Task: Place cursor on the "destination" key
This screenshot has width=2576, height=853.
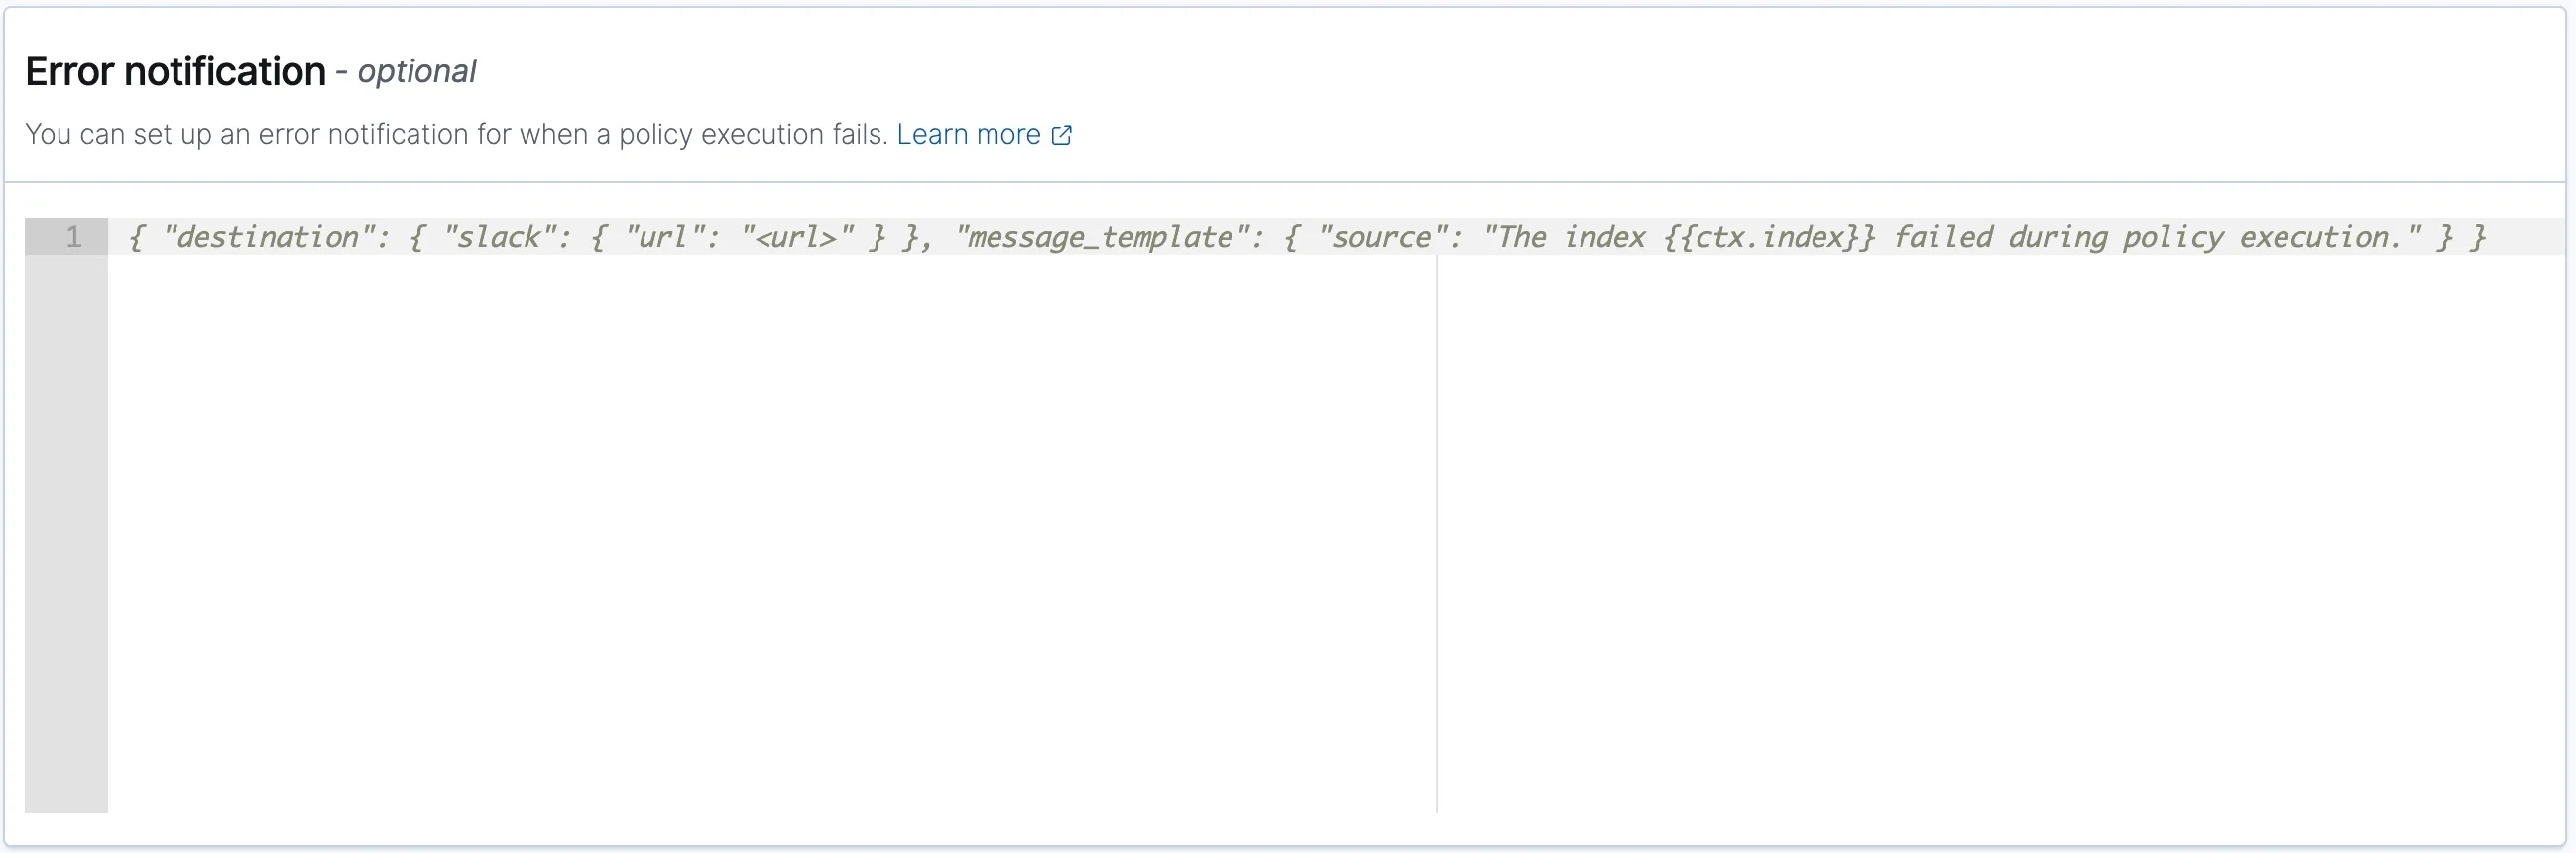Action: [267, 237]
